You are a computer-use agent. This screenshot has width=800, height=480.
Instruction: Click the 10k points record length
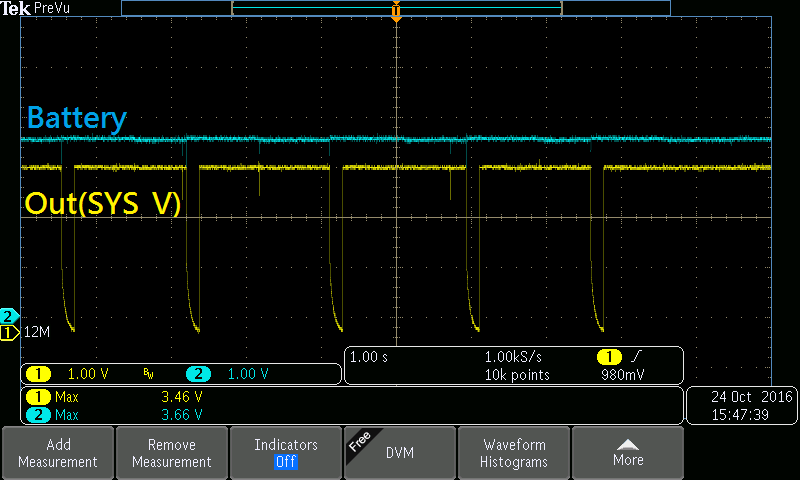pos(517,375)
